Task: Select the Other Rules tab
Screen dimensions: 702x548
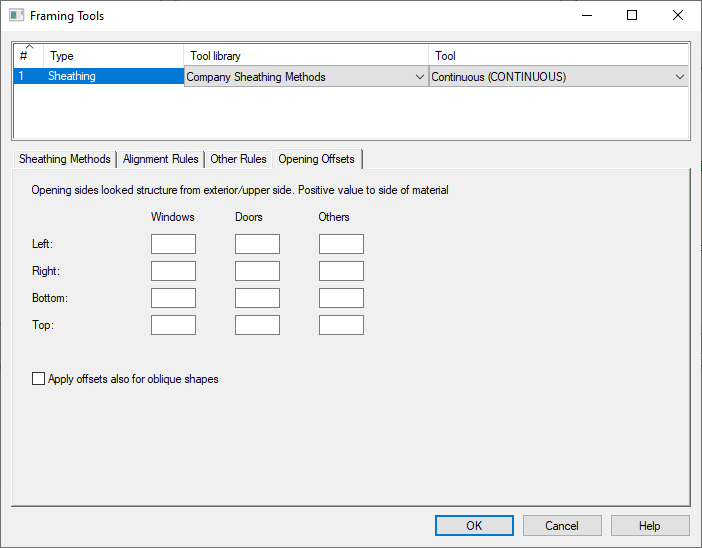Action: coord(238,159)
